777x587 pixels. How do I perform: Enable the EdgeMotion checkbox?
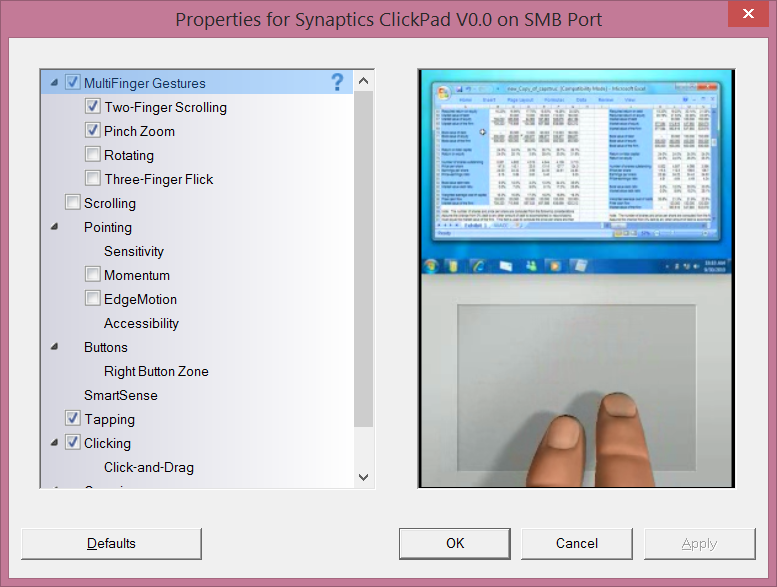coord(93,299)
